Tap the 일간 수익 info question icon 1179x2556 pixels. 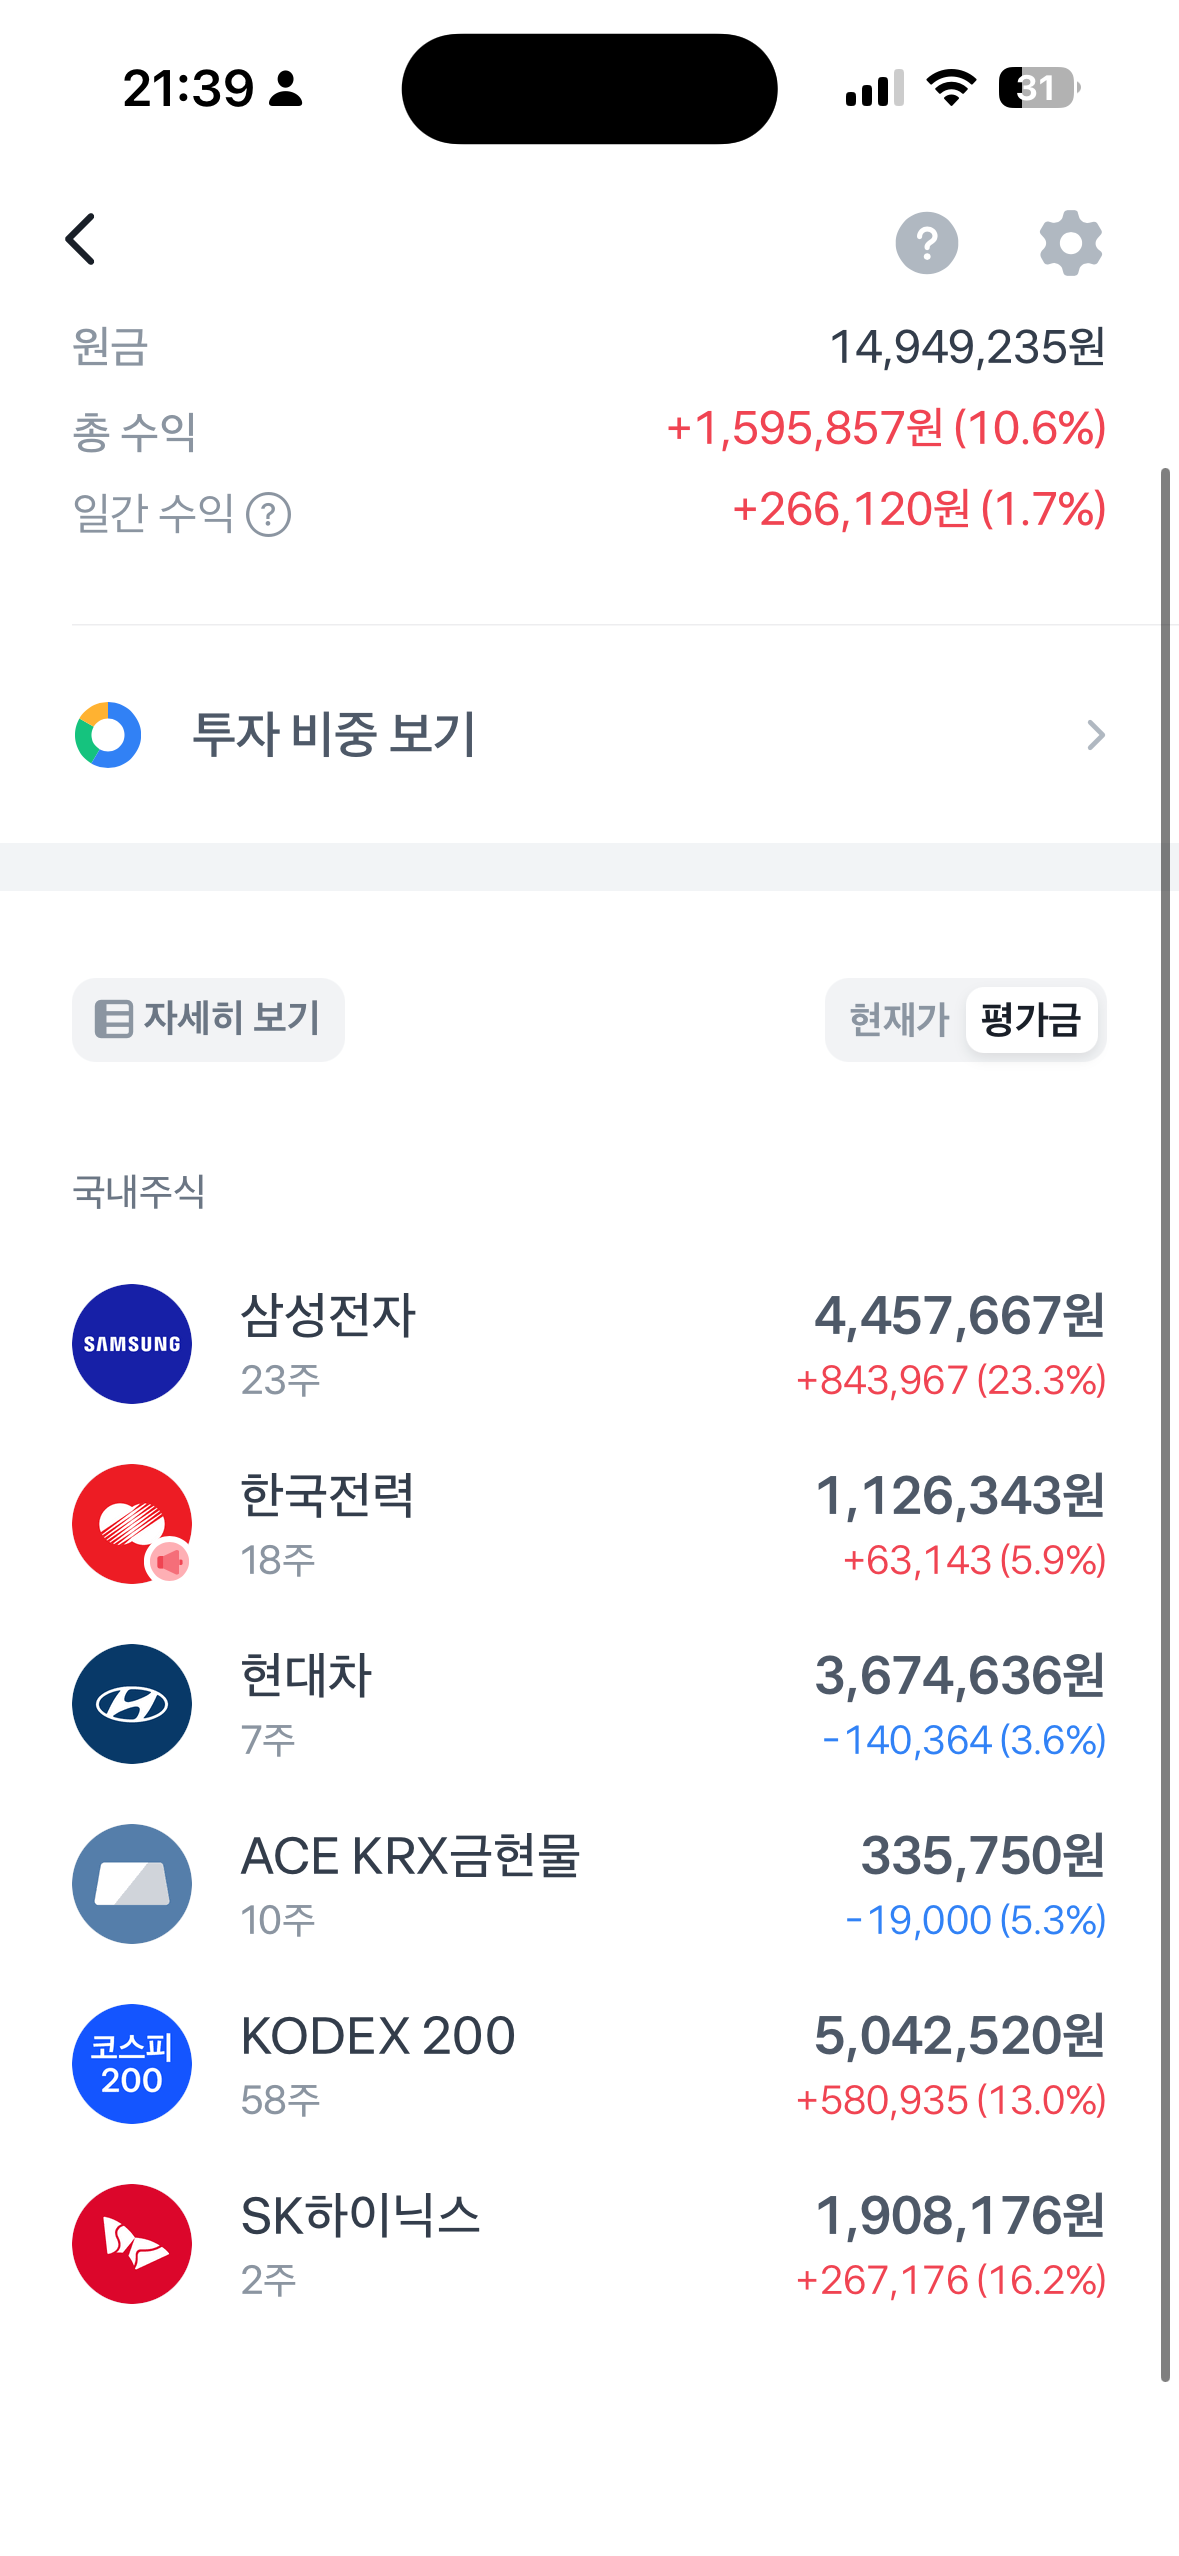pos(268,515)
